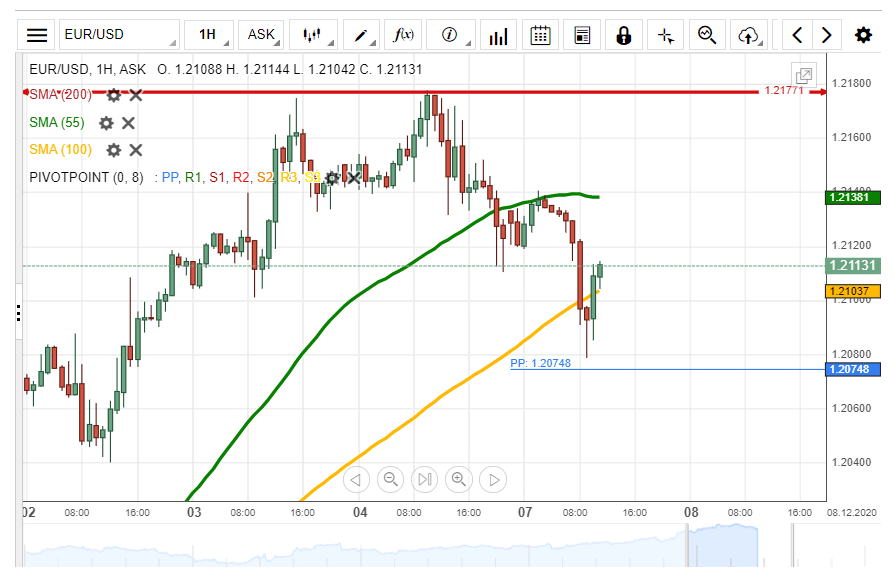
Task: Open the f(x) indicators menu
Action: 403,35
